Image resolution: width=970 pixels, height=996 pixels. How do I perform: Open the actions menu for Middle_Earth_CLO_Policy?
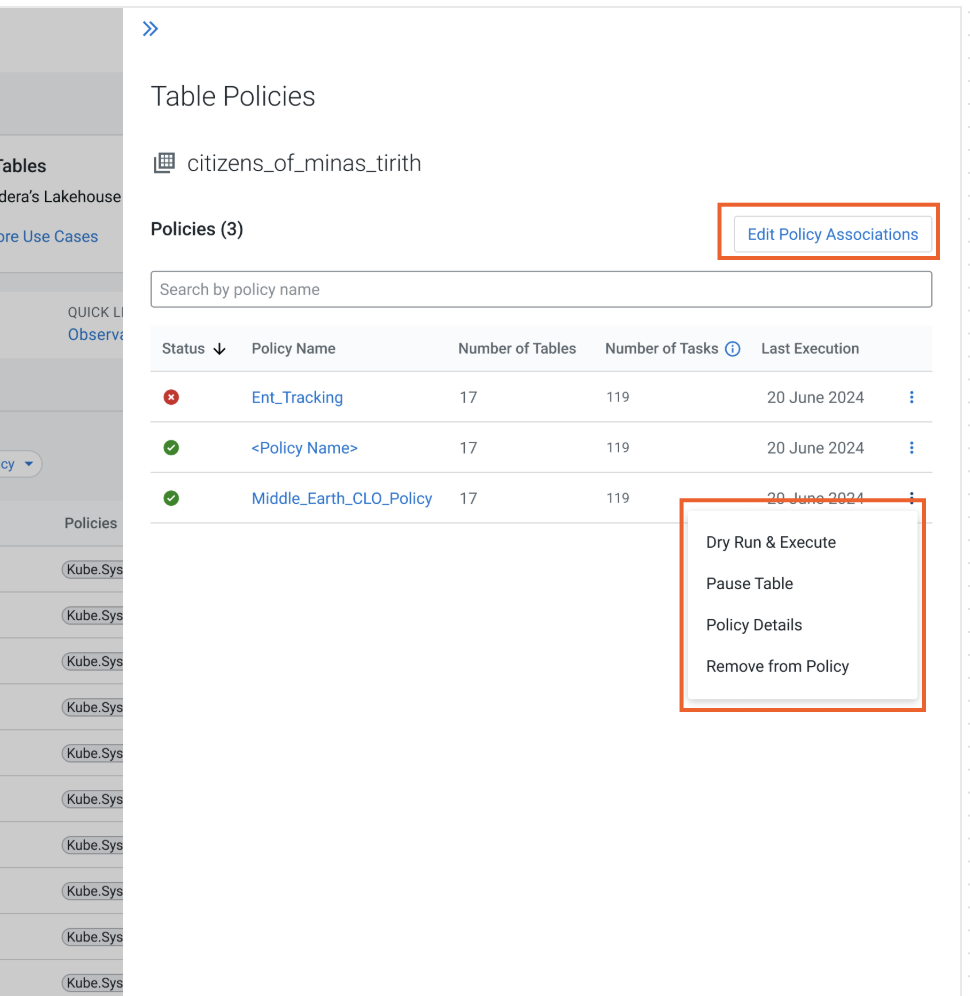point(911,498)
